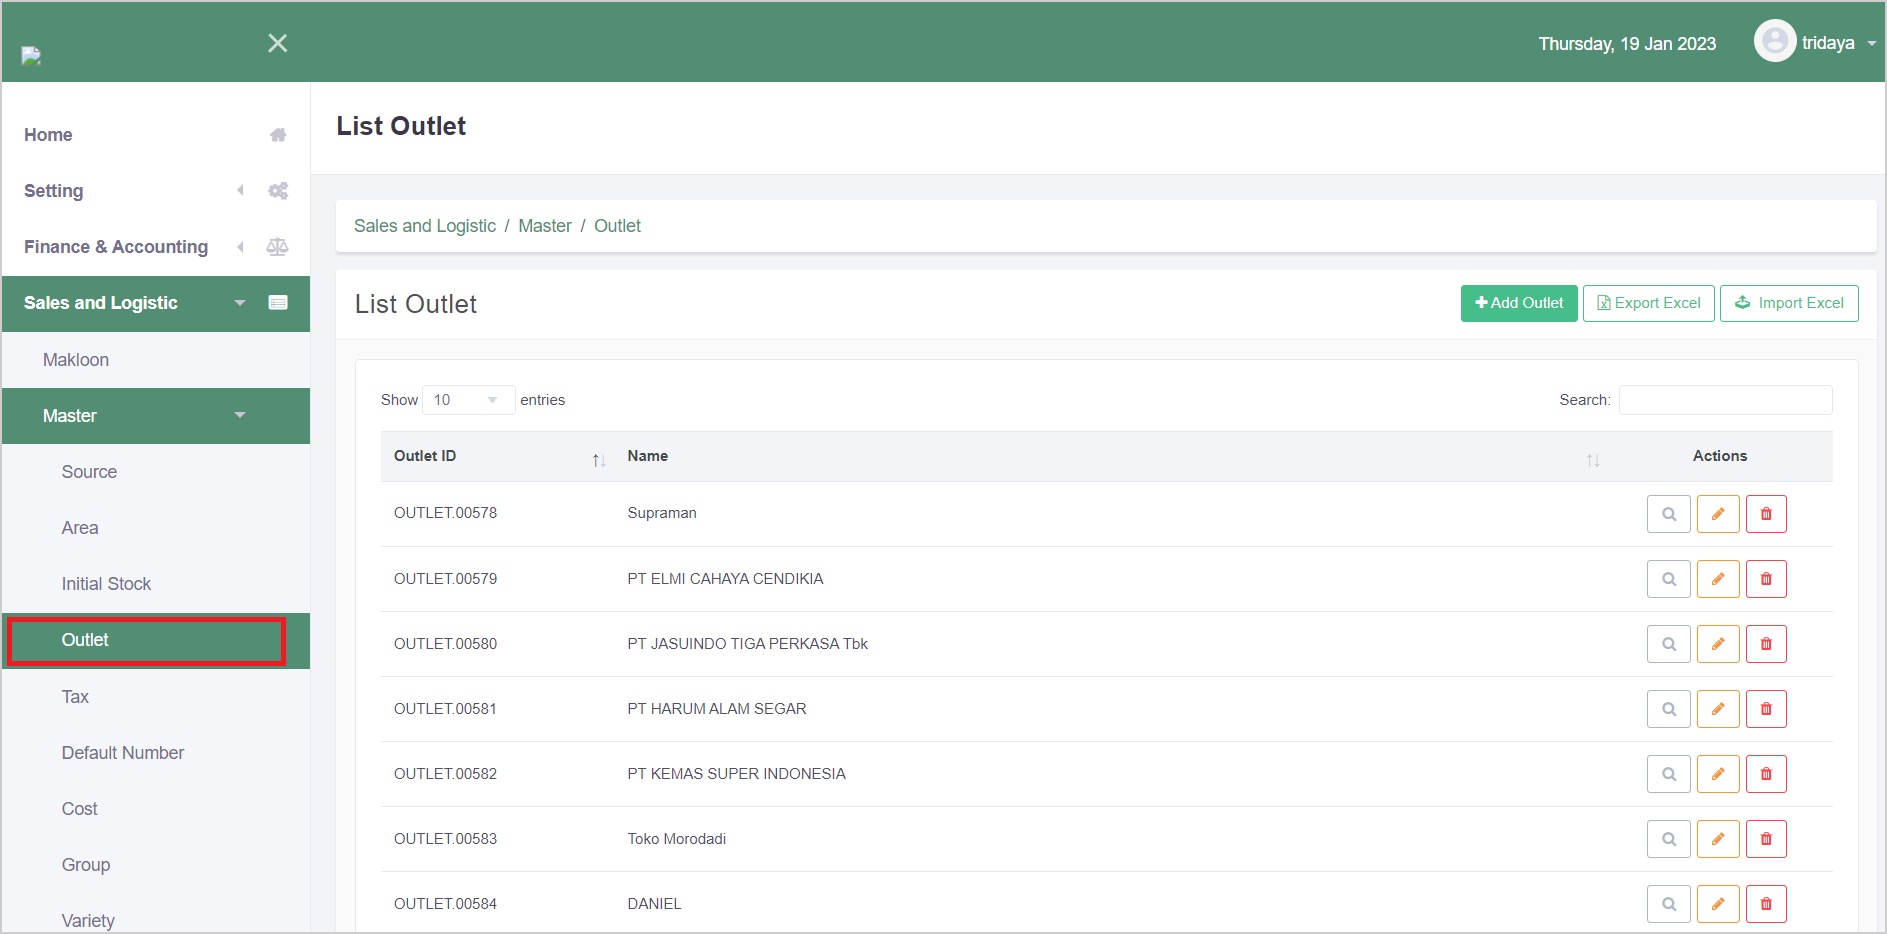The height and width of the screenshot is (934, 1887).
Task: Open the entries-per-page dropdown showing 10
Action: click(467, 400)
